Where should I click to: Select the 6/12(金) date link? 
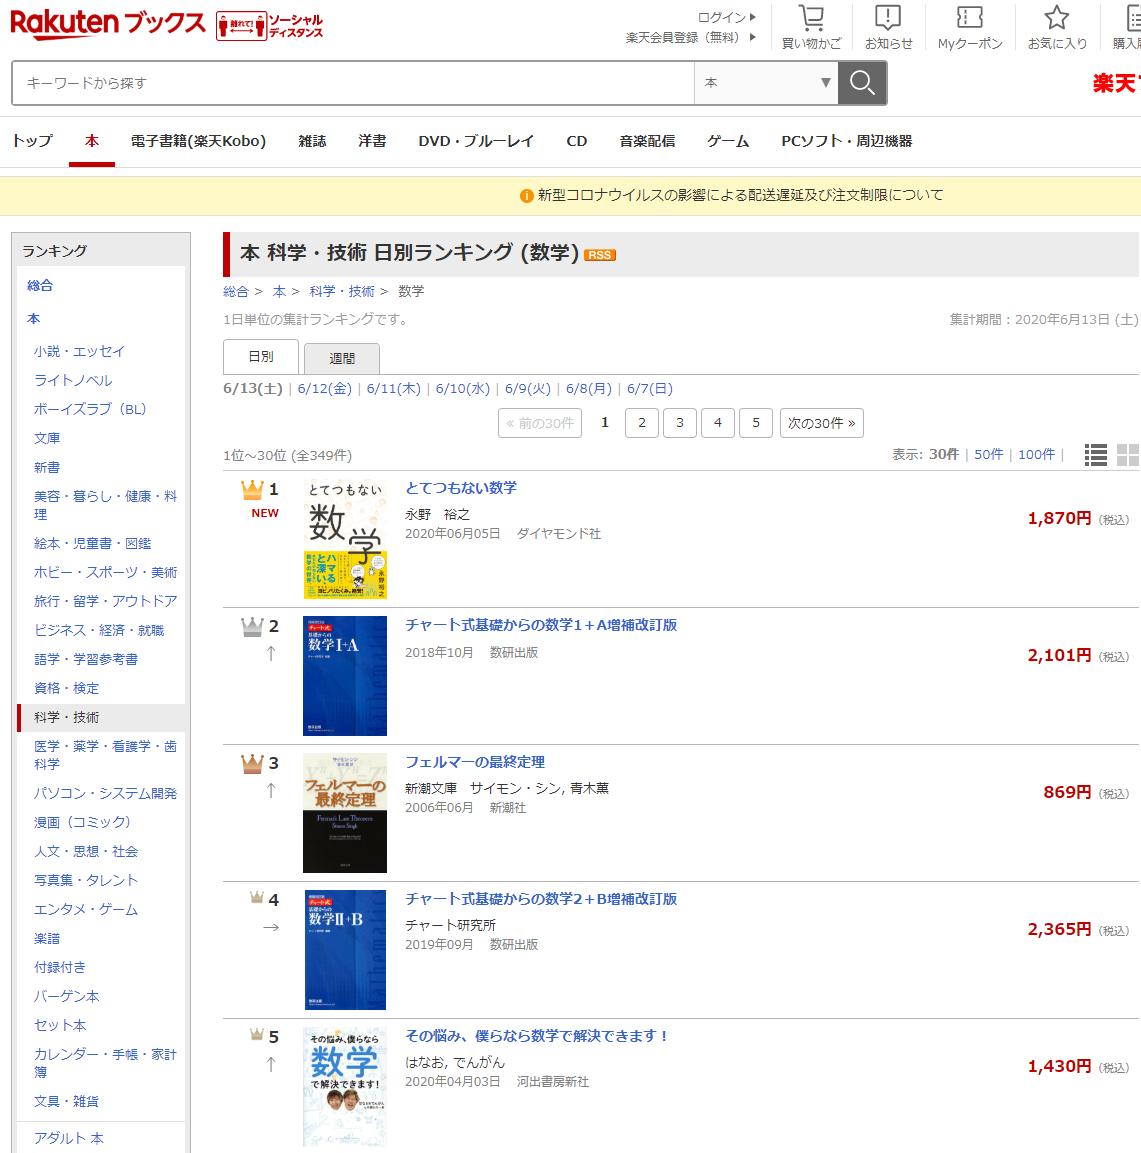[x=325, y=389]
